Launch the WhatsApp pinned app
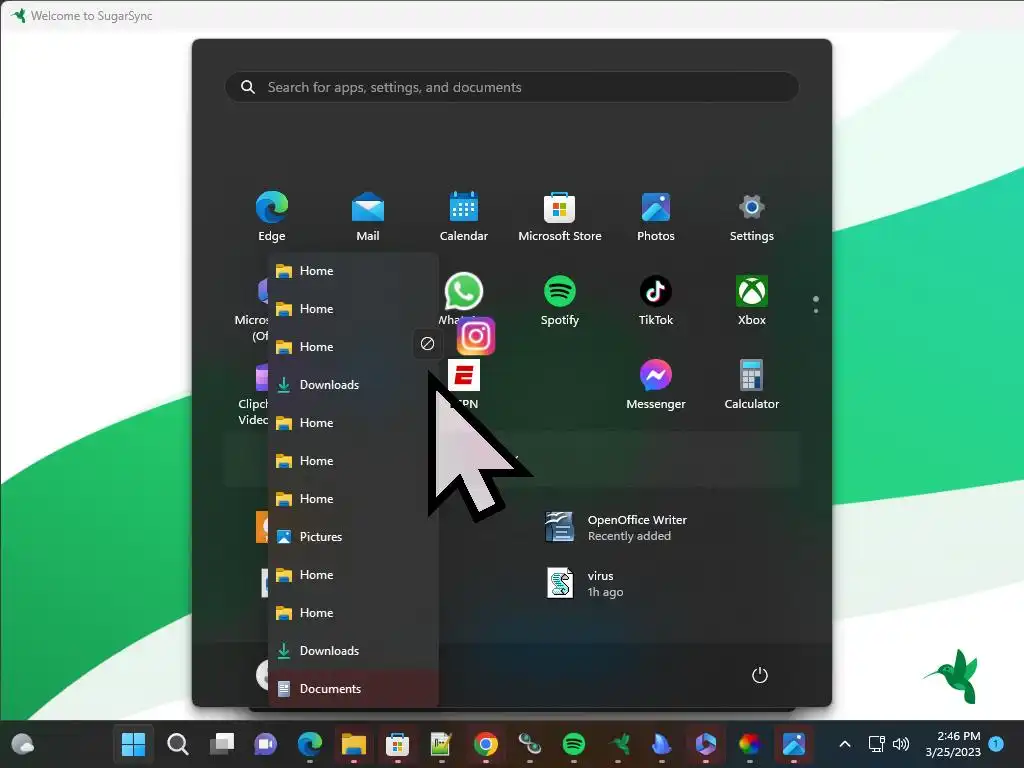The width and height of the screenshot is (1024, 768). (x=463, y=292)
